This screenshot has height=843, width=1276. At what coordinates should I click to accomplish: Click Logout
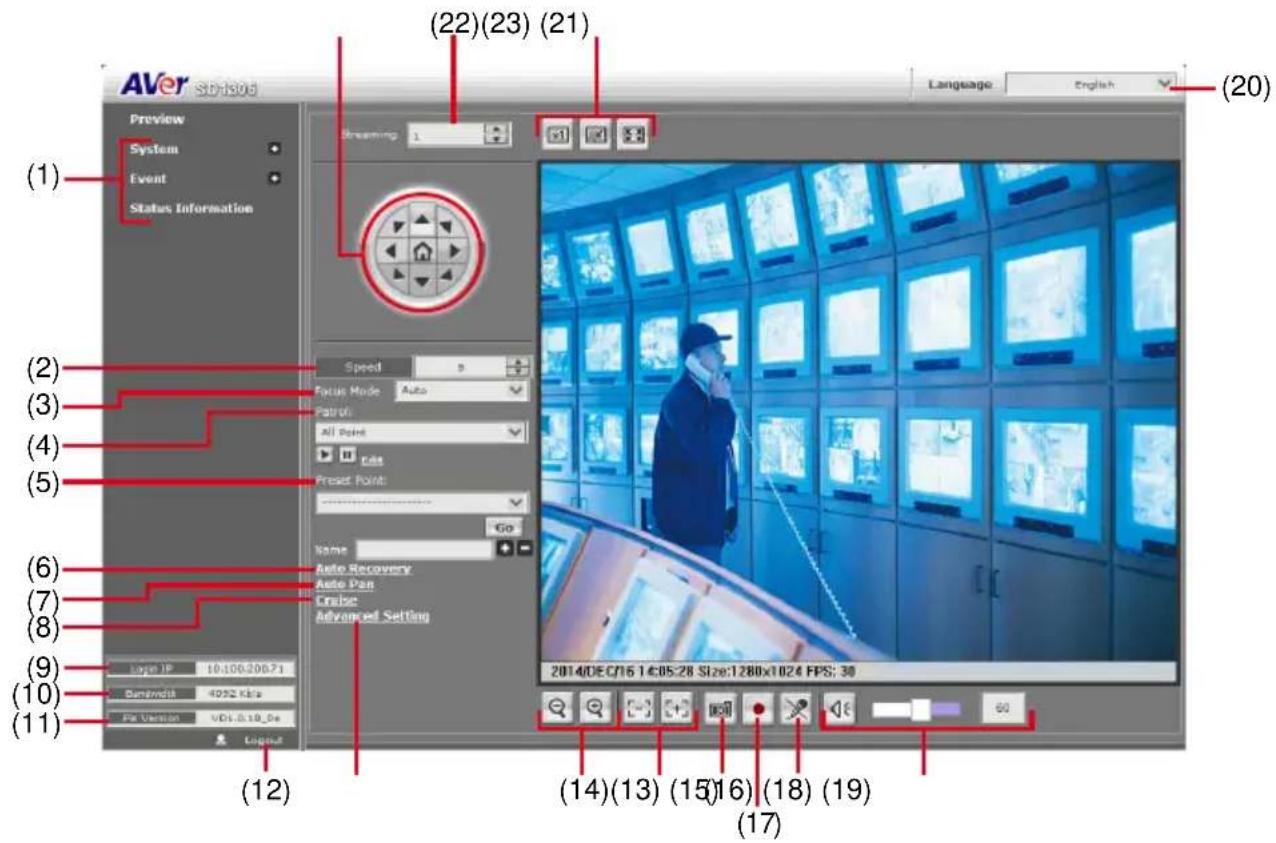point(263,741)
